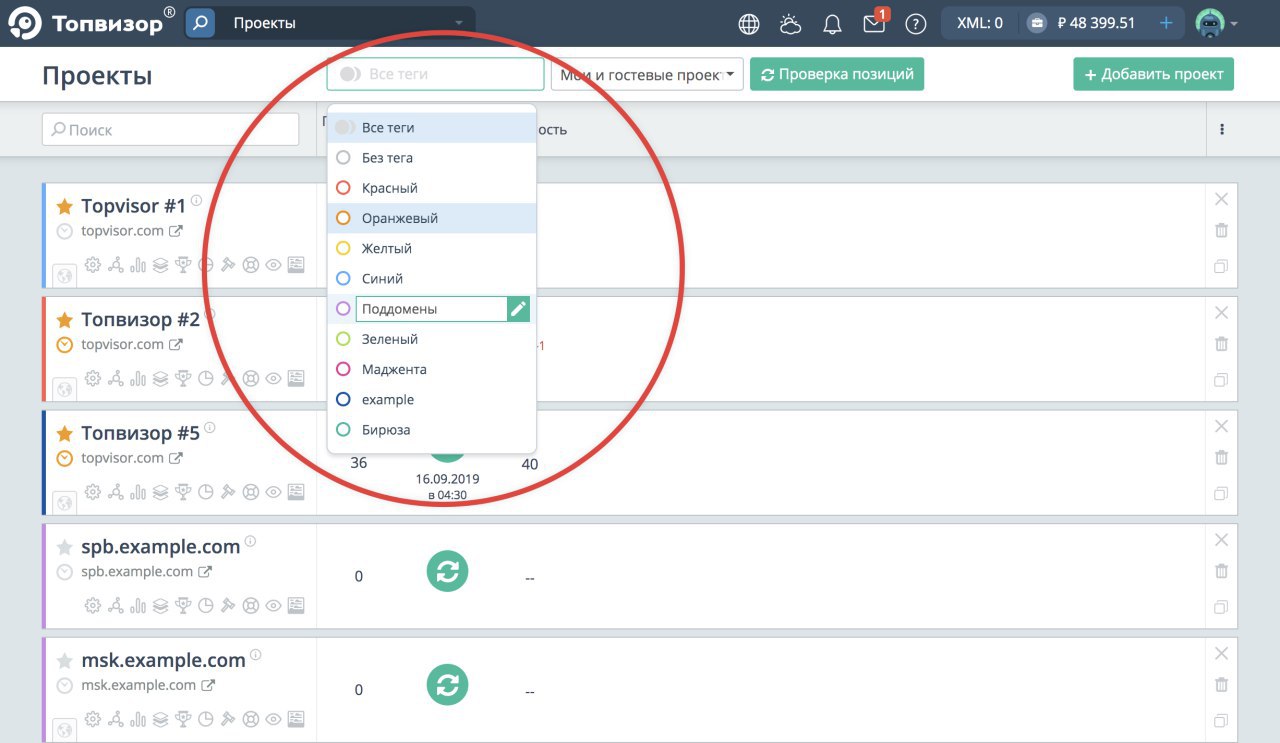Click the lifebuoy icon for Топвизор #5
Screen dimensions: 1280x743
point(250,492)
